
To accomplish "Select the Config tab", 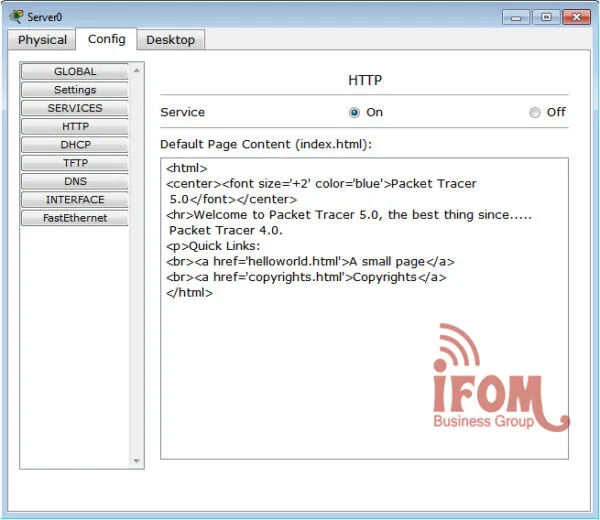I will [x=106, y=39].
